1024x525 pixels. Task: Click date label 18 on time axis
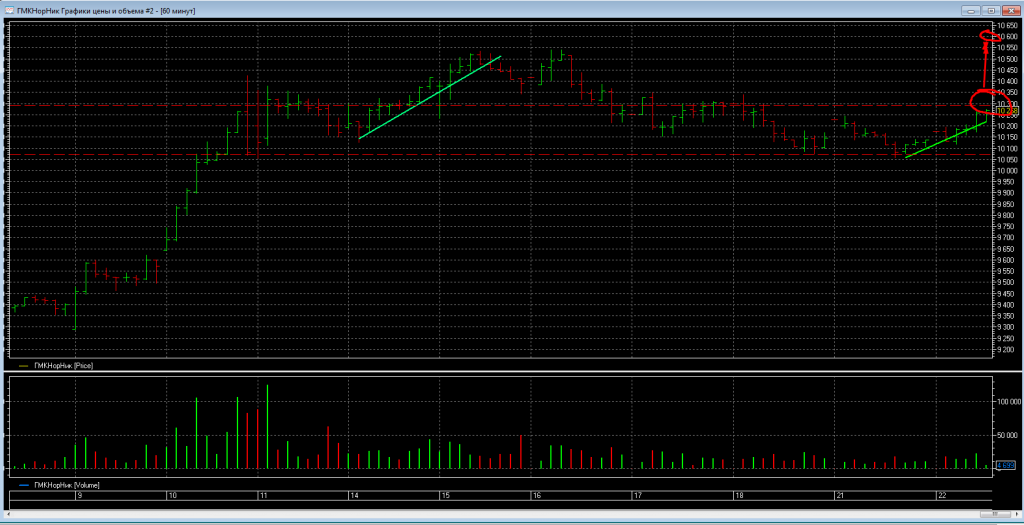click(x=739, y=496)
